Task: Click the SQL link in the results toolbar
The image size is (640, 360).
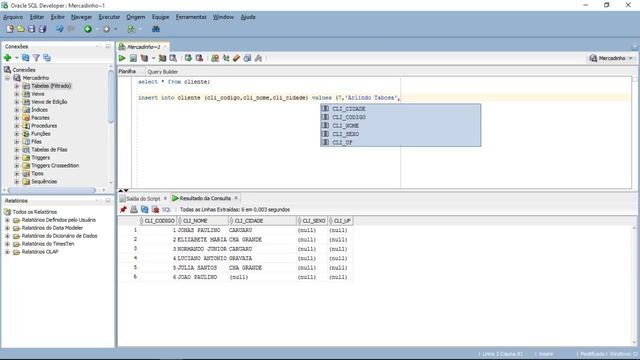Action: click(166, 209)
